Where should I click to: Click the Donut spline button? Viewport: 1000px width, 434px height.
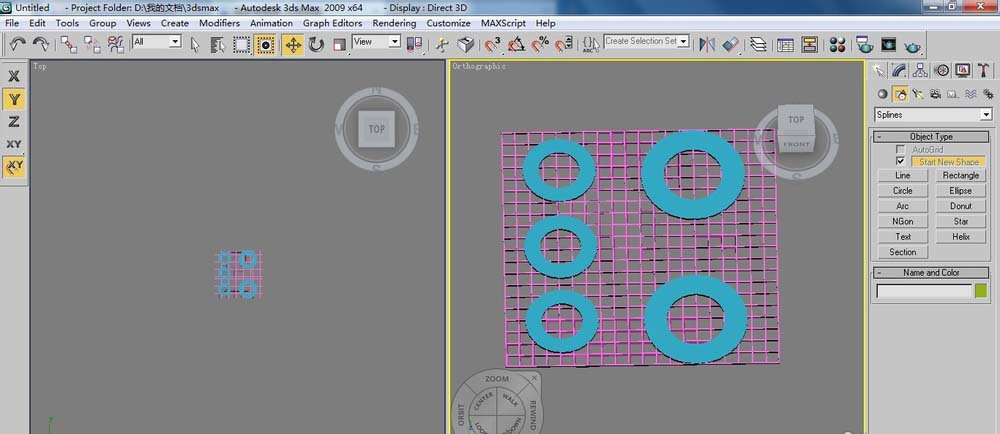(x=961, y=206)
